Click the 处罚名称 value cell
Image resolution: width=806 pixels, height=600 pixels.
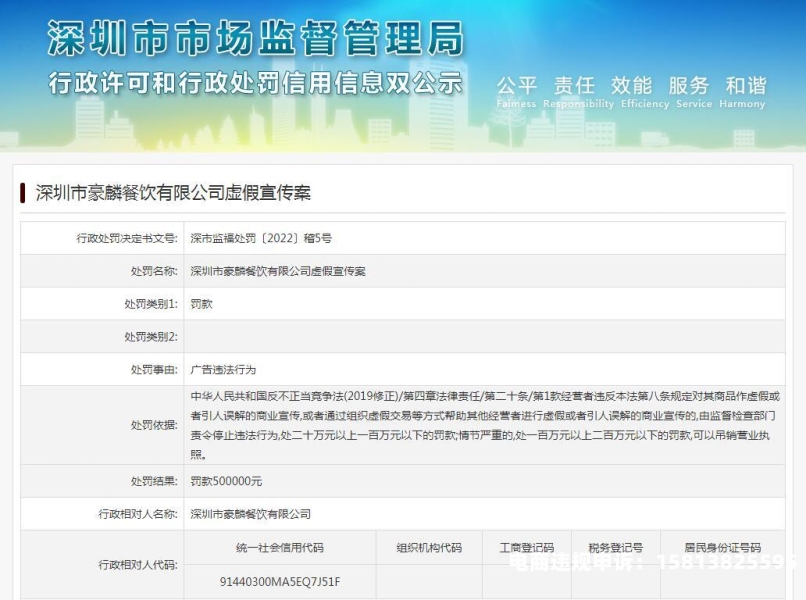[278, 271]
